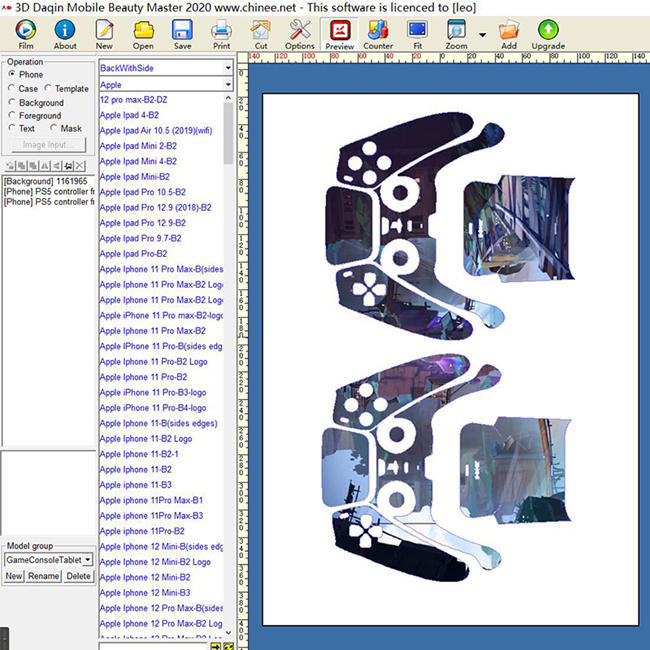
Task: Select the Cut tool icon
Action: coord(261,33)
